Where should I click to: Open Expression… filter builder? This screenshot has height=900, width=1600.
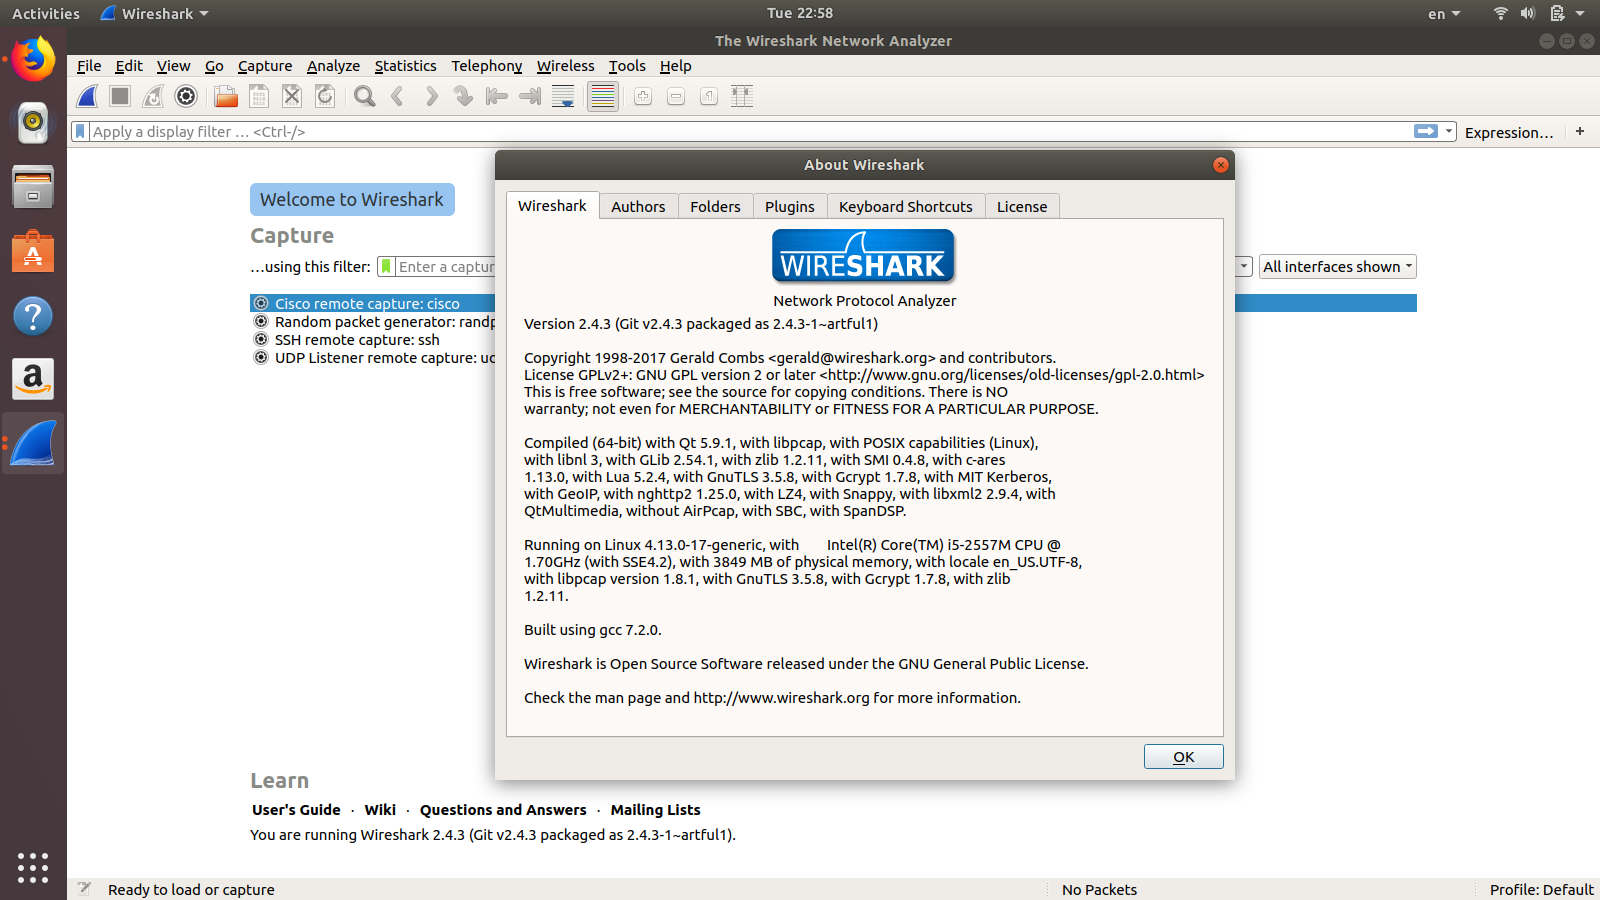(1509, 132)
